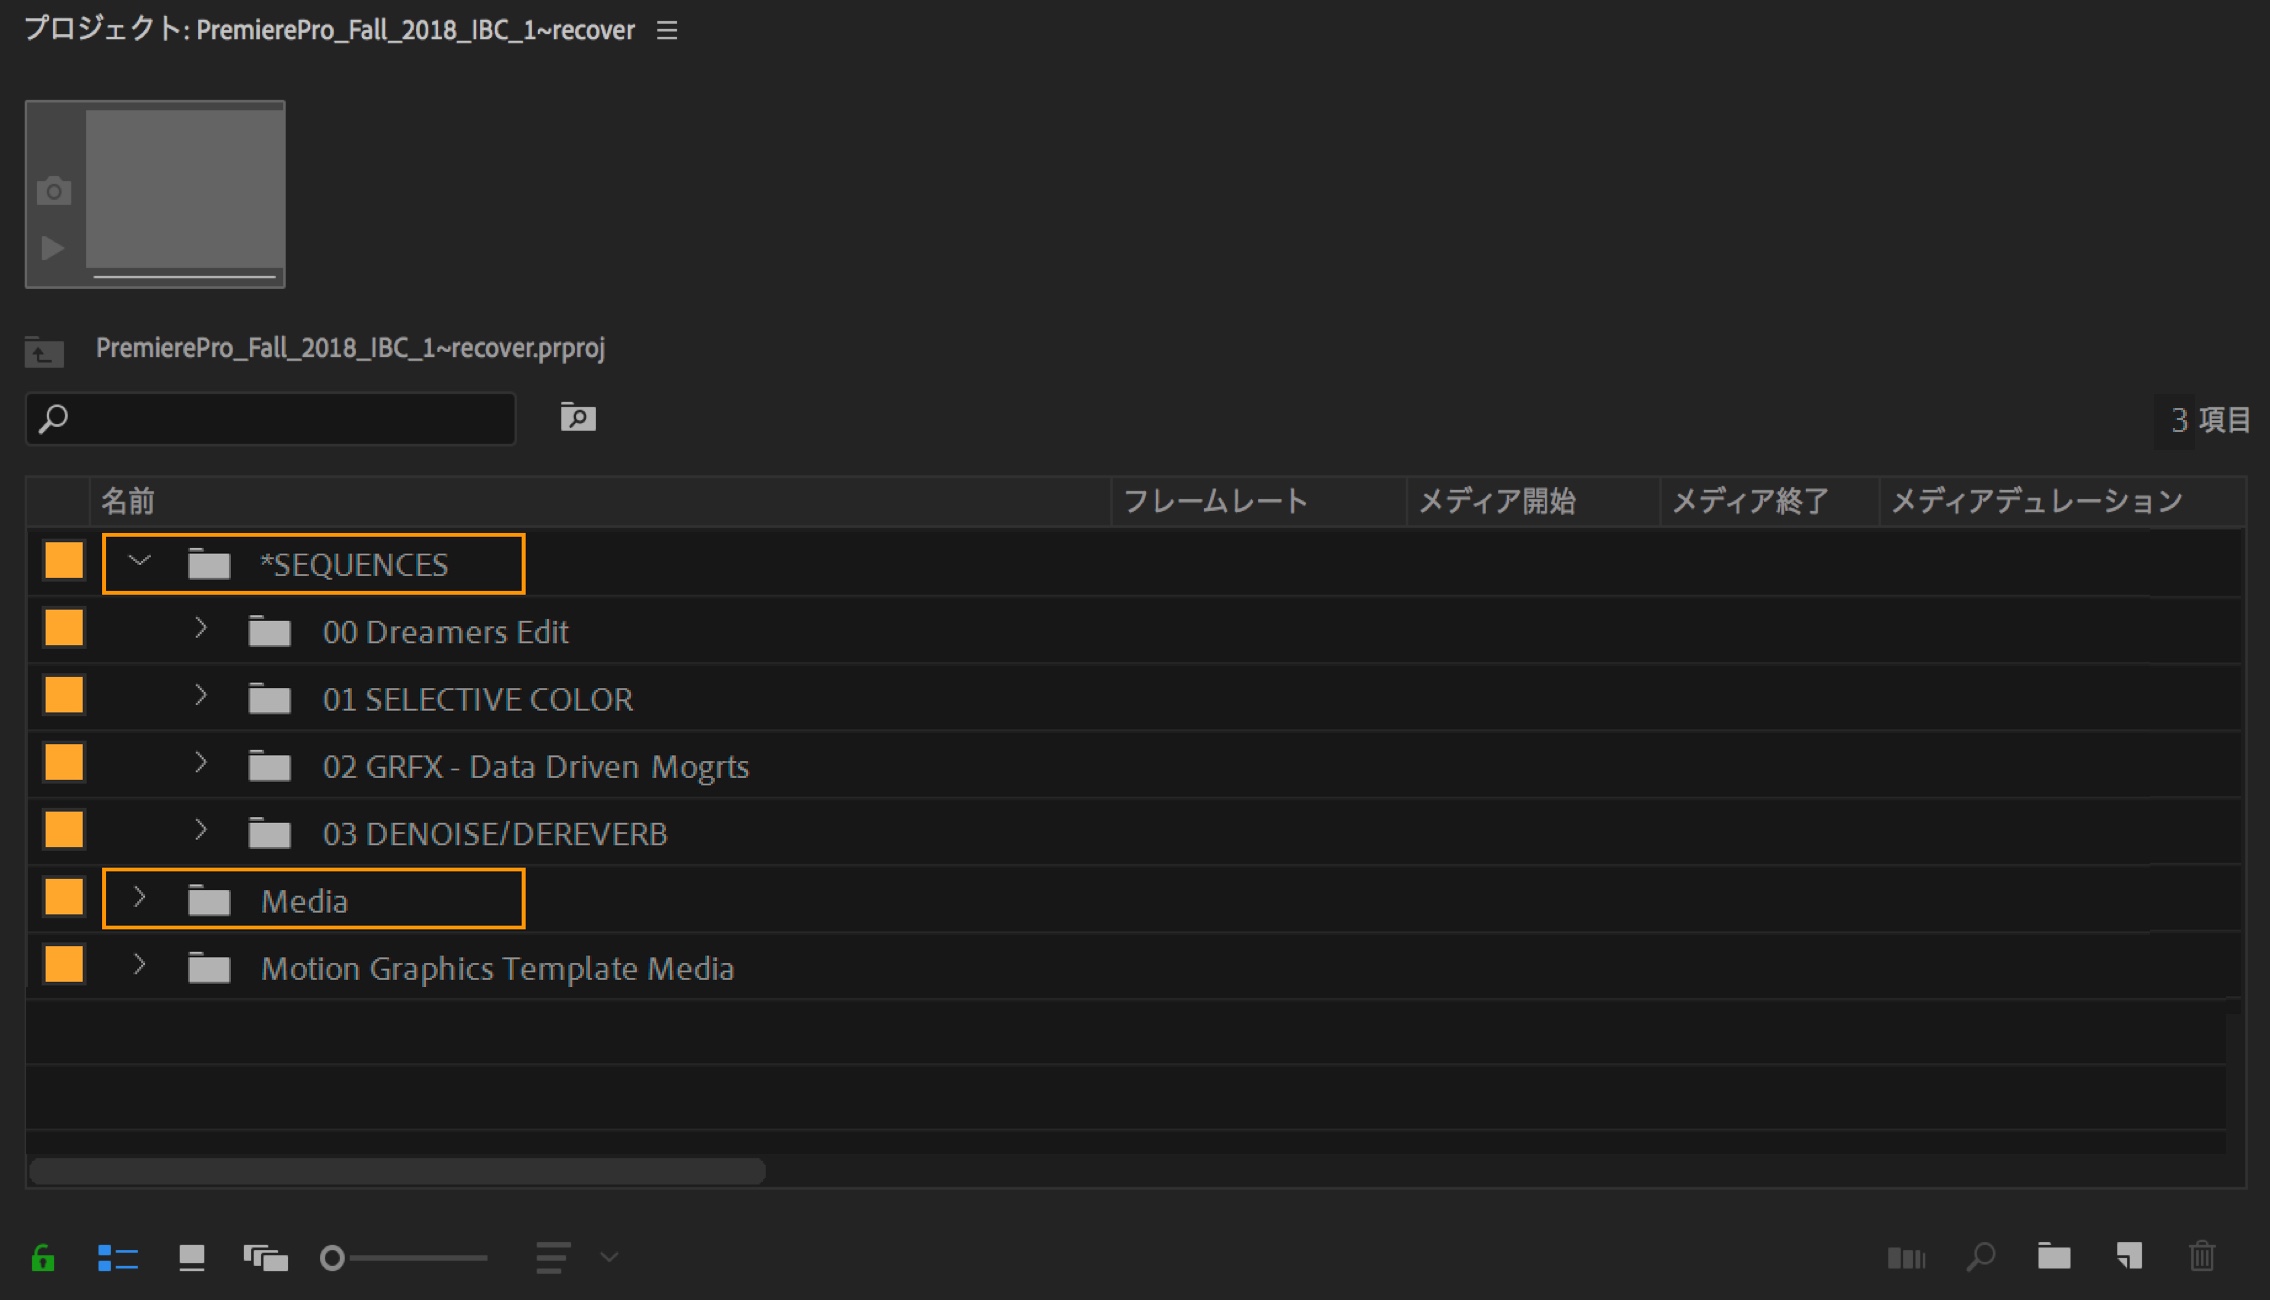The width and height of the screenshot is (2270, 1300).
Task: Click label color swatch for Media row
Action: coord(64,898)
